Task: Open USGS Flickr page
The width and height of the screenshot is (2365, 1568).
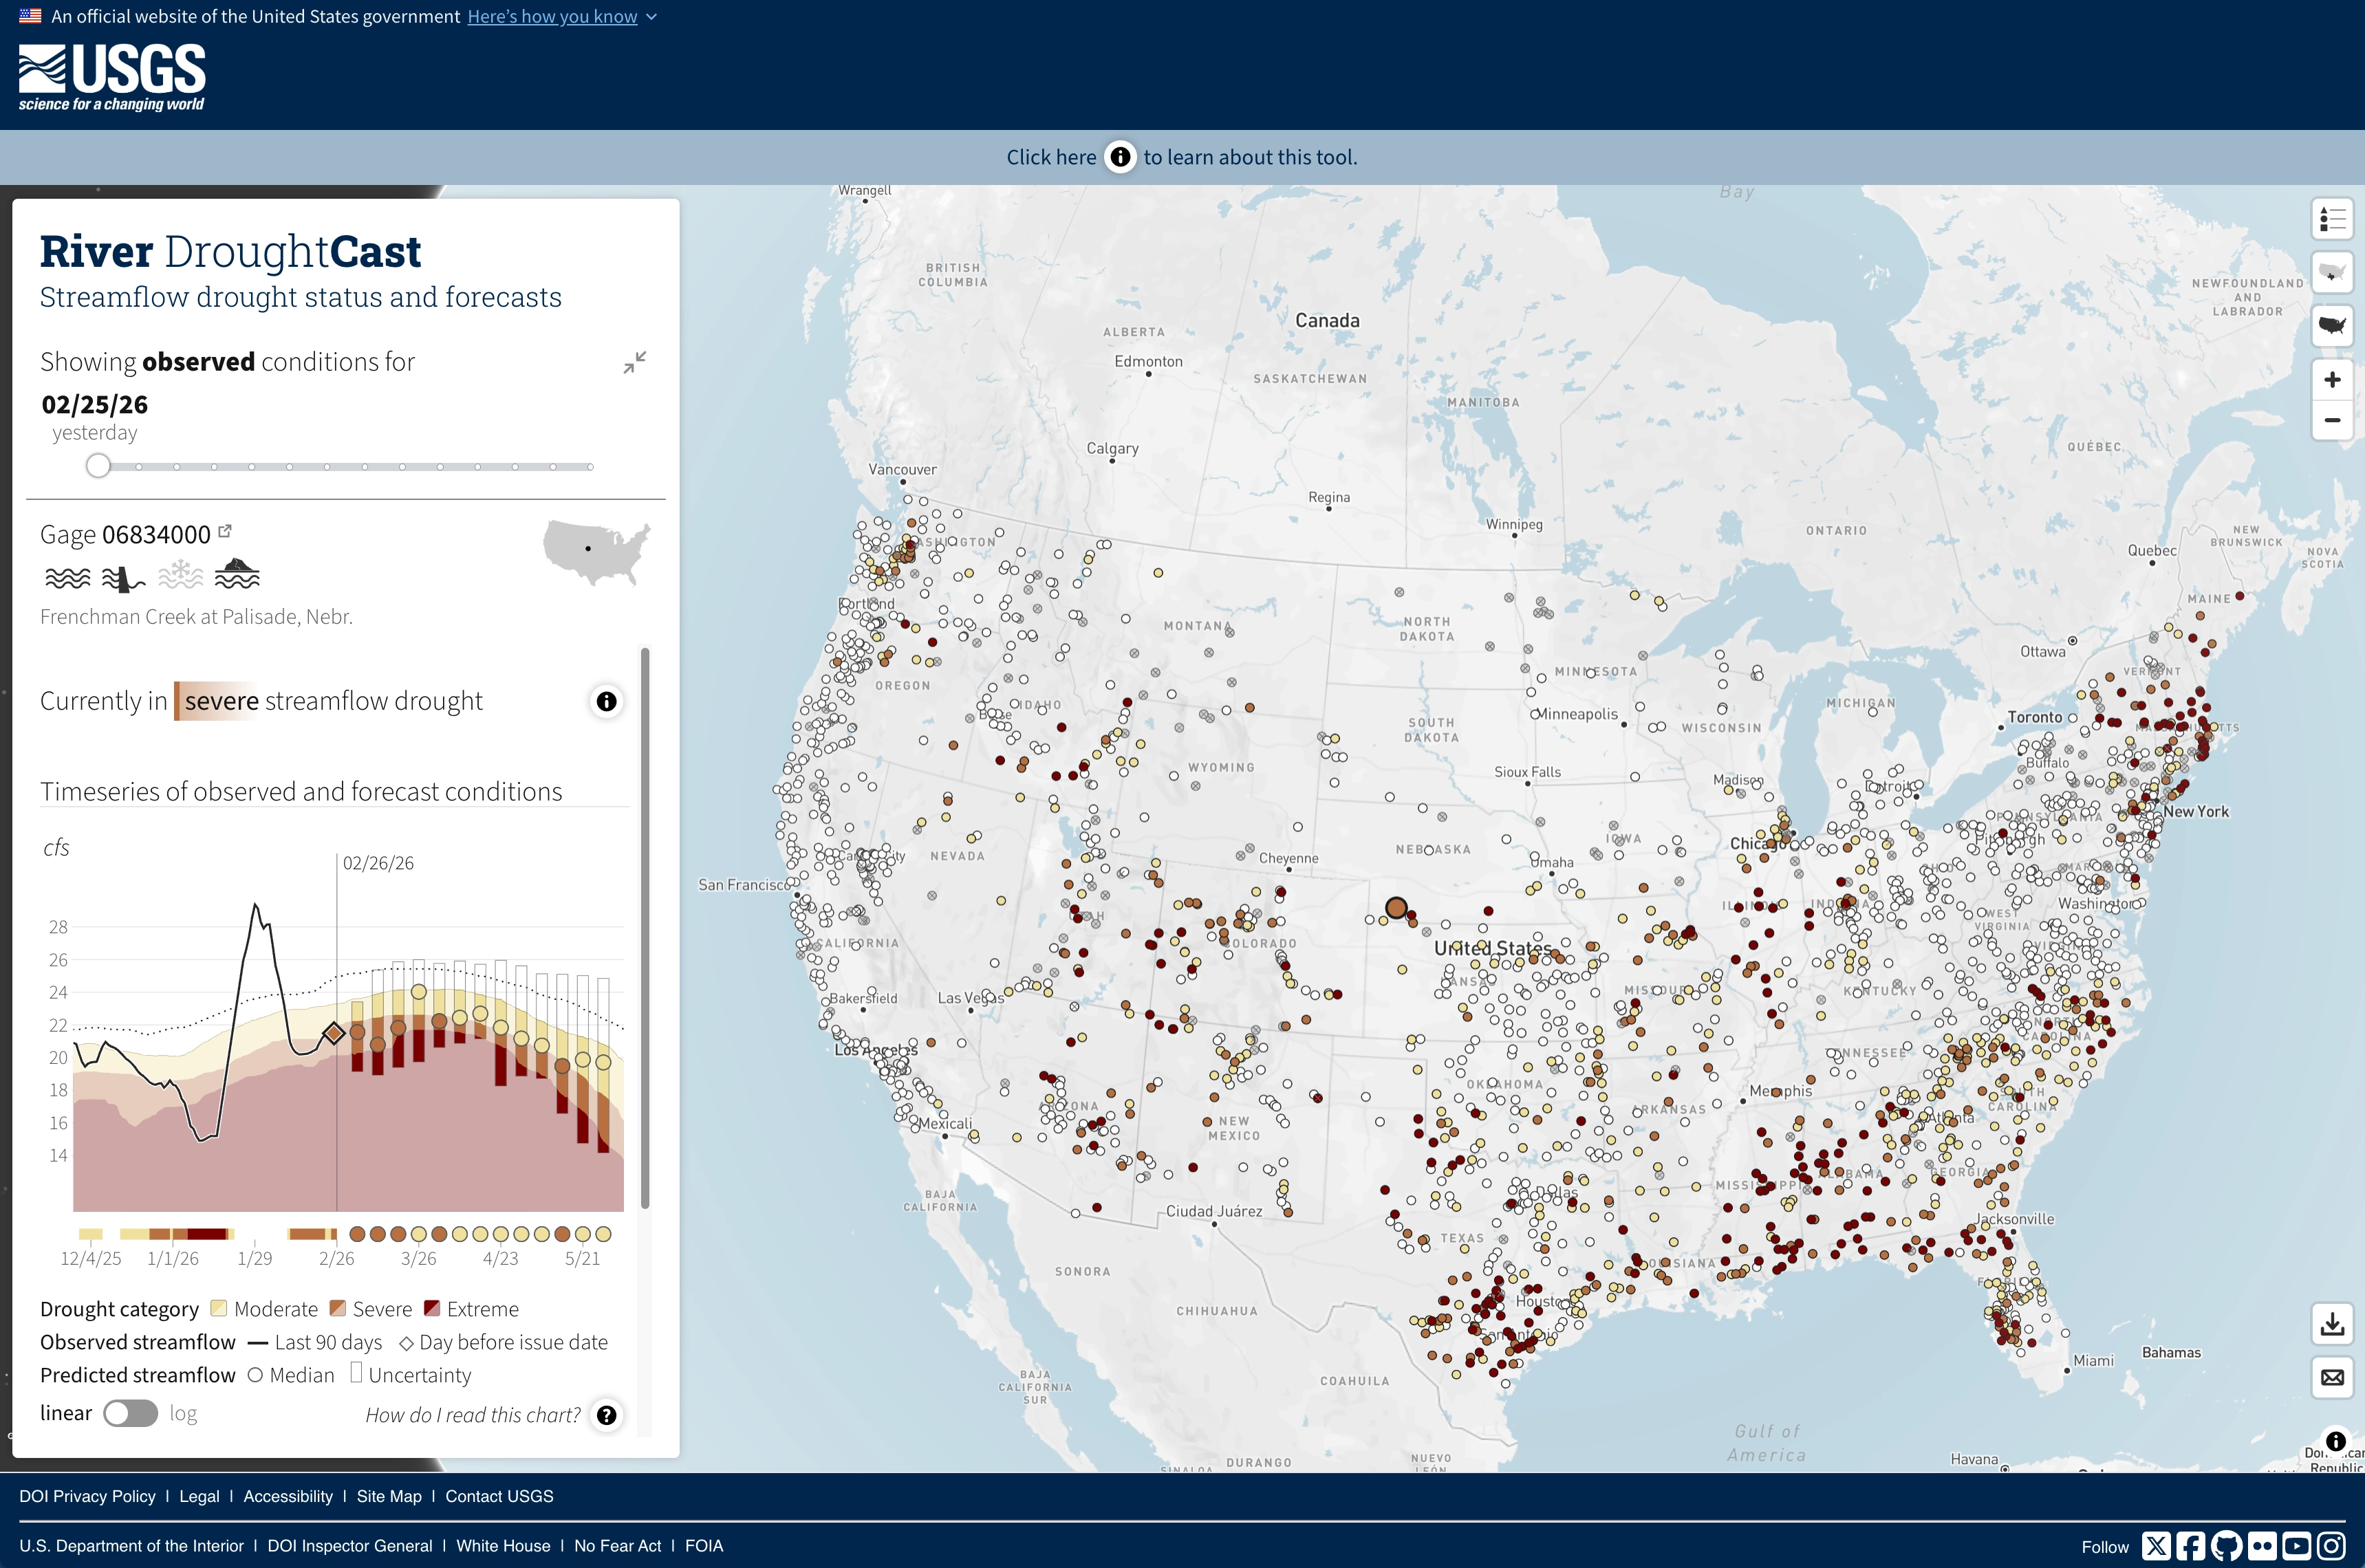Action: [x=2262, y=1546]
